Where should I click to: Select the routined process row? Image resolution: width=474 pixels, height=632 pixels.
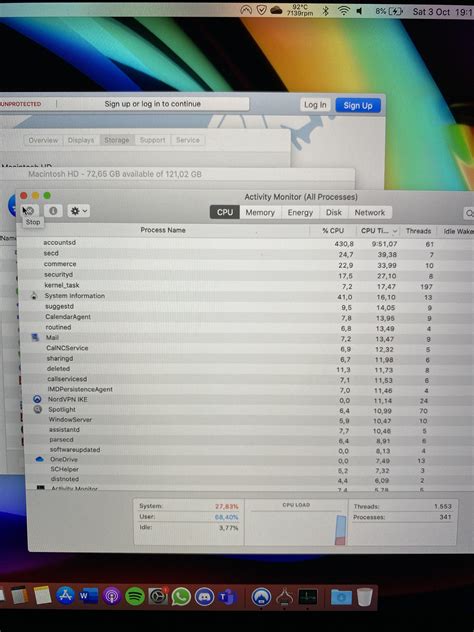pyautogui.click(x=246, y=328)
